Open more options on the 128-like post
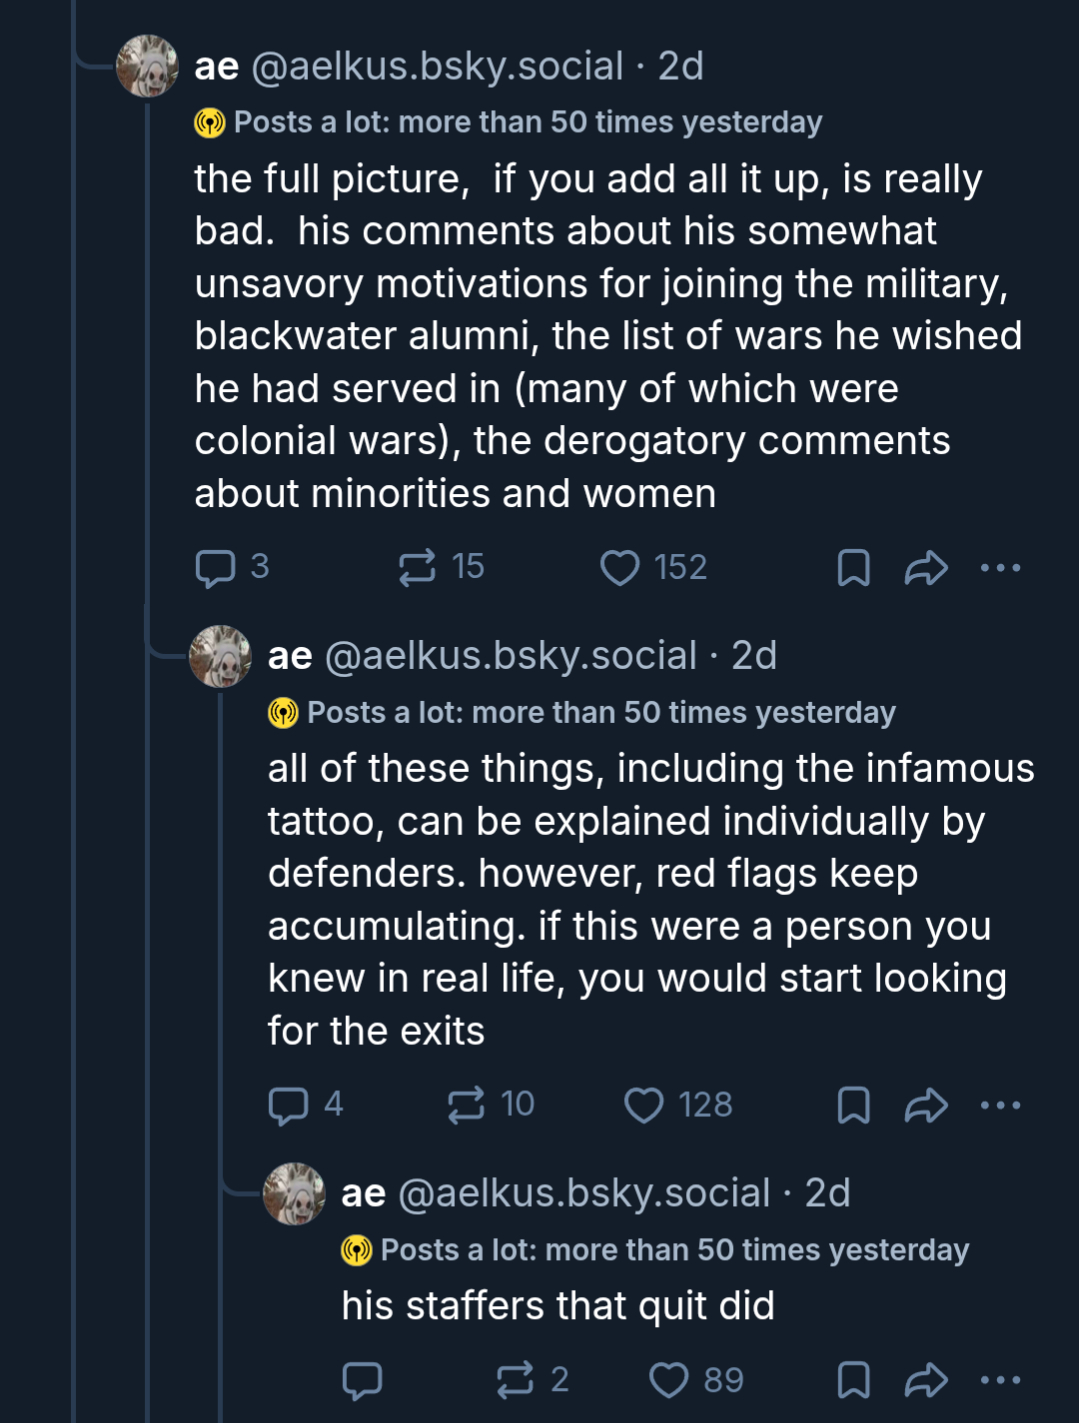The height and width of the screenshot is (1423, 1079). pos(1000,1105)
